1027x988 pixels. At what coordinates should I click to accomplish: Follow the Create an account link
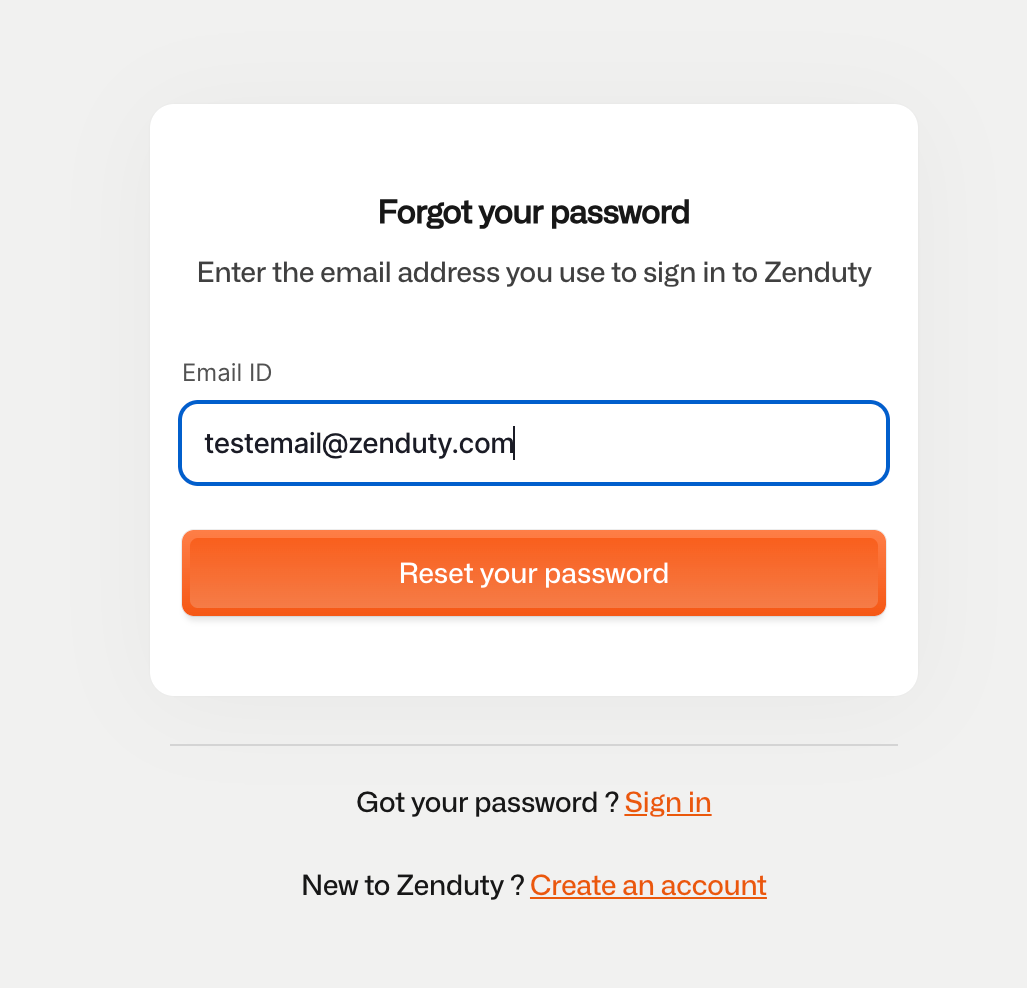tap(648, 886)
